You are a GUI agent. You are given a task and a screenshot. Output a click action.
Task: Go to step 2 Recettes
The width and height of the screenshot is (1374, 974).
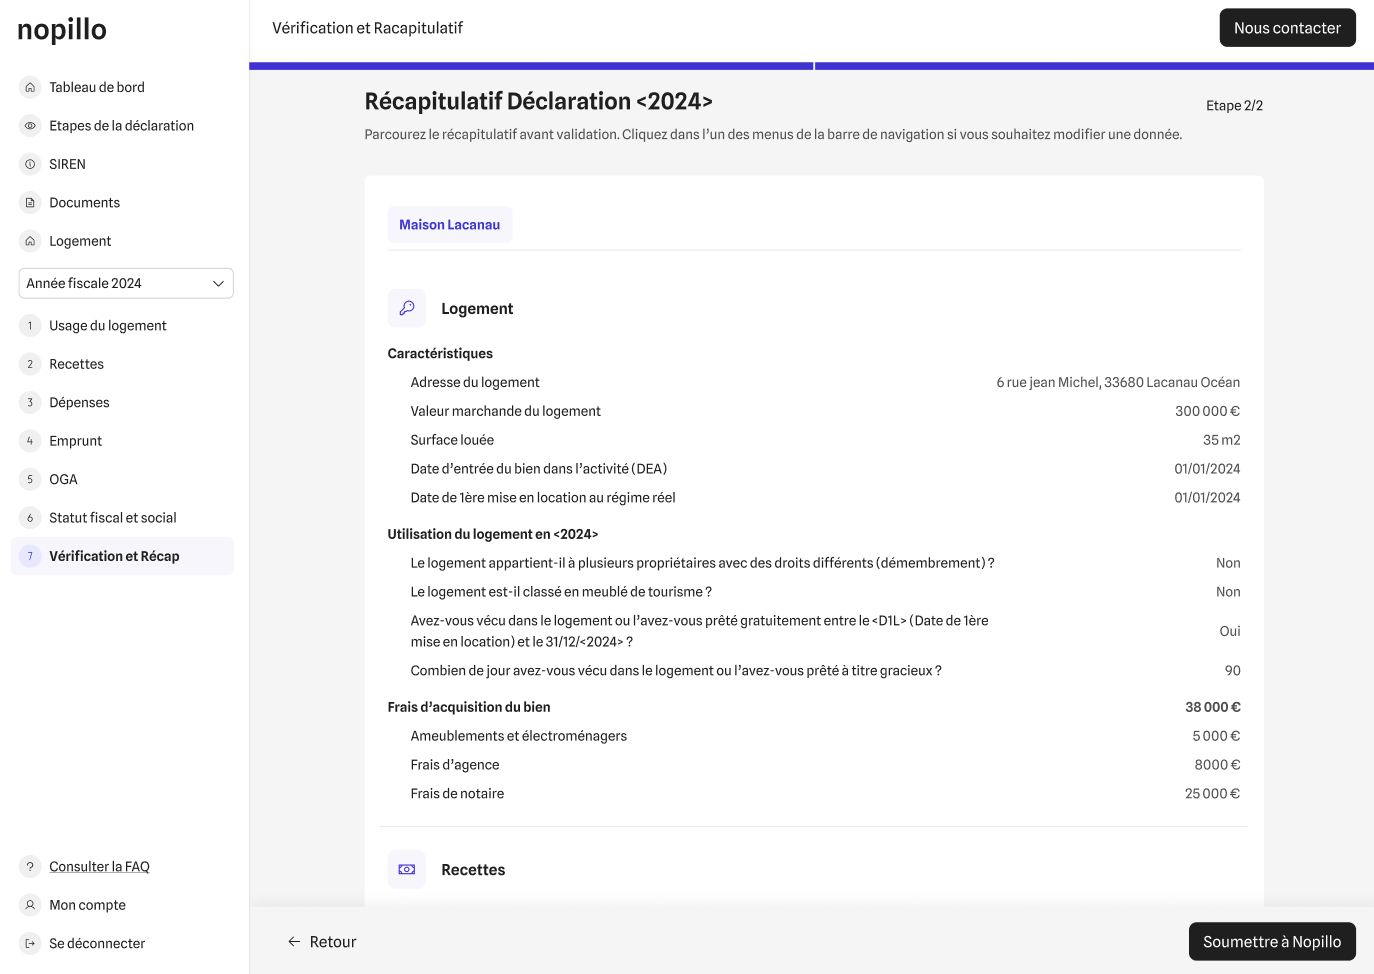pos(76,364)
